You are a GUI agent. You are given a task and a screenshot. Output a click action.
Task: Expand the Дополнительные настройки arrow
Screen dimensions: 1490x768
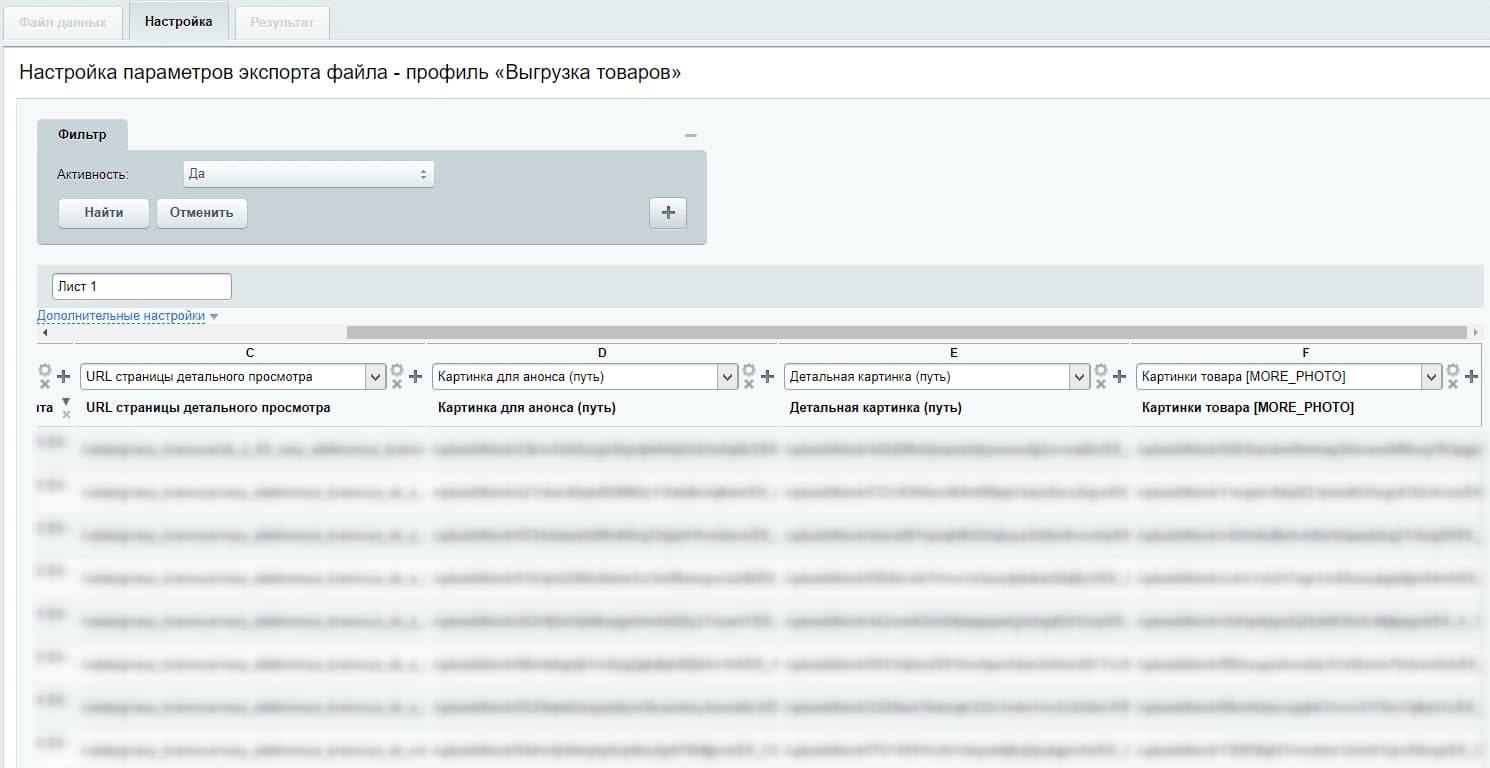[x=214, y=317]
